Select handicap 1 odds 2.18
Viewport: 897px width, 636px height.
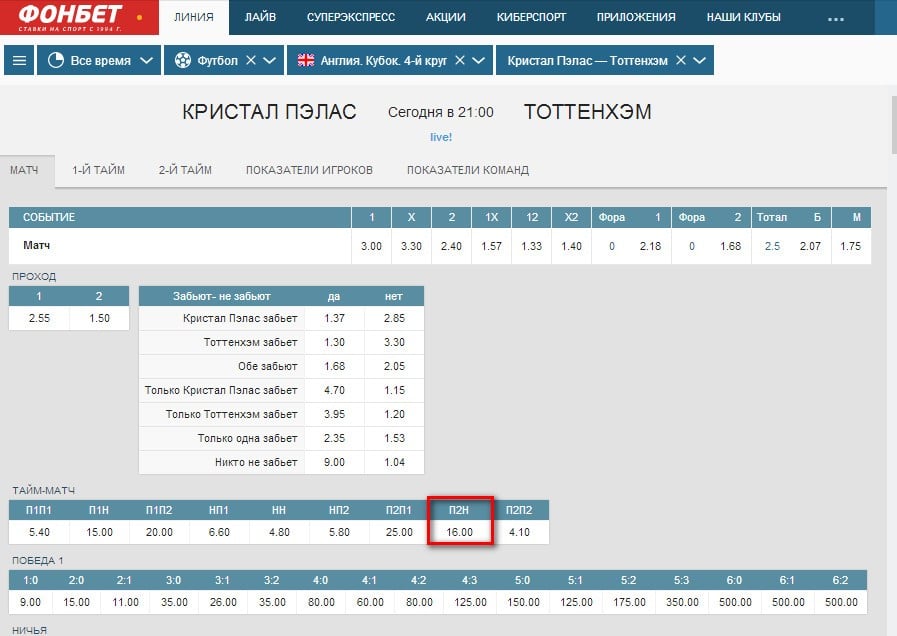650,246
